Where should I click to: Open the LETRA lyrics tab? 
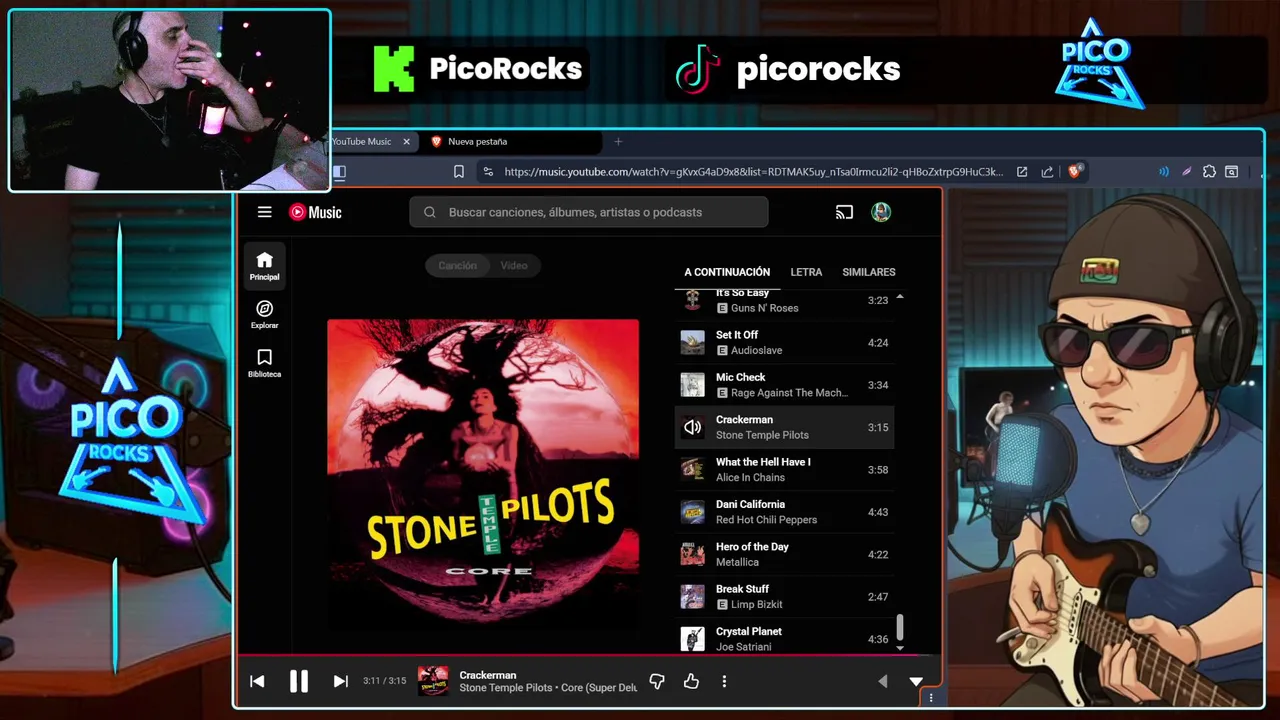click(x=806, y=272)
